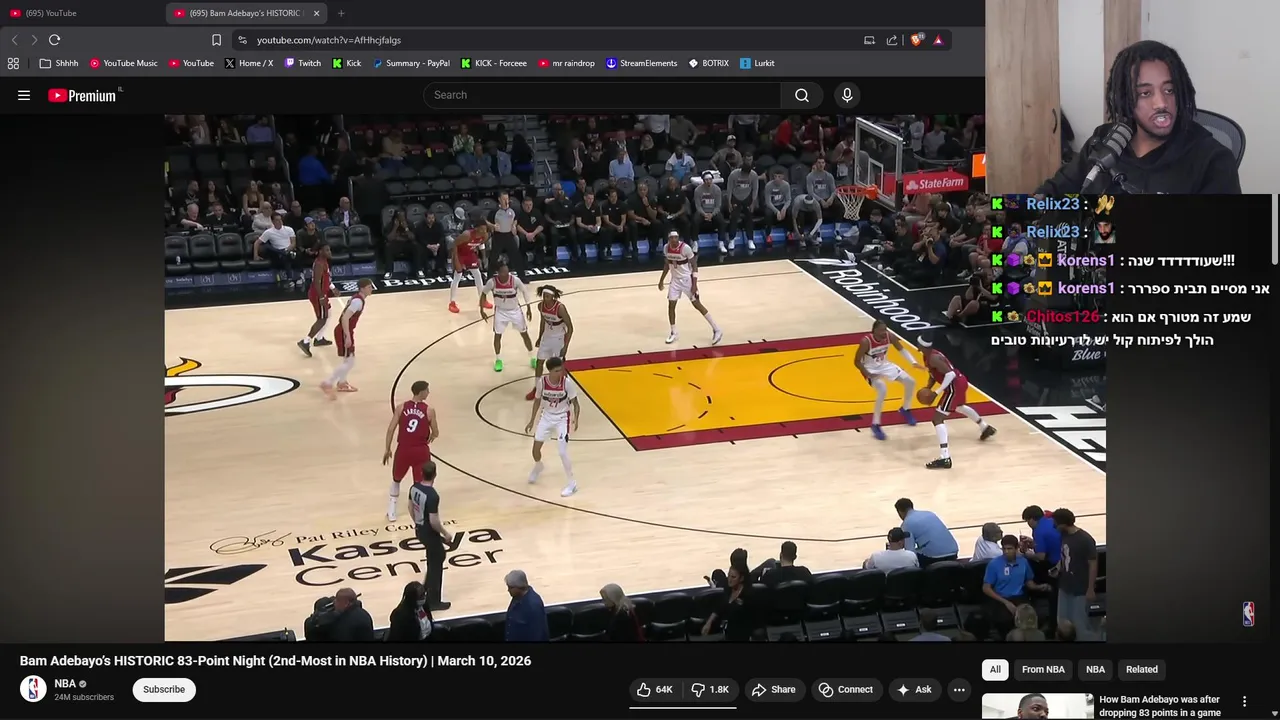
Task: Go back with browser back arrow
Action: pos(14,40)
